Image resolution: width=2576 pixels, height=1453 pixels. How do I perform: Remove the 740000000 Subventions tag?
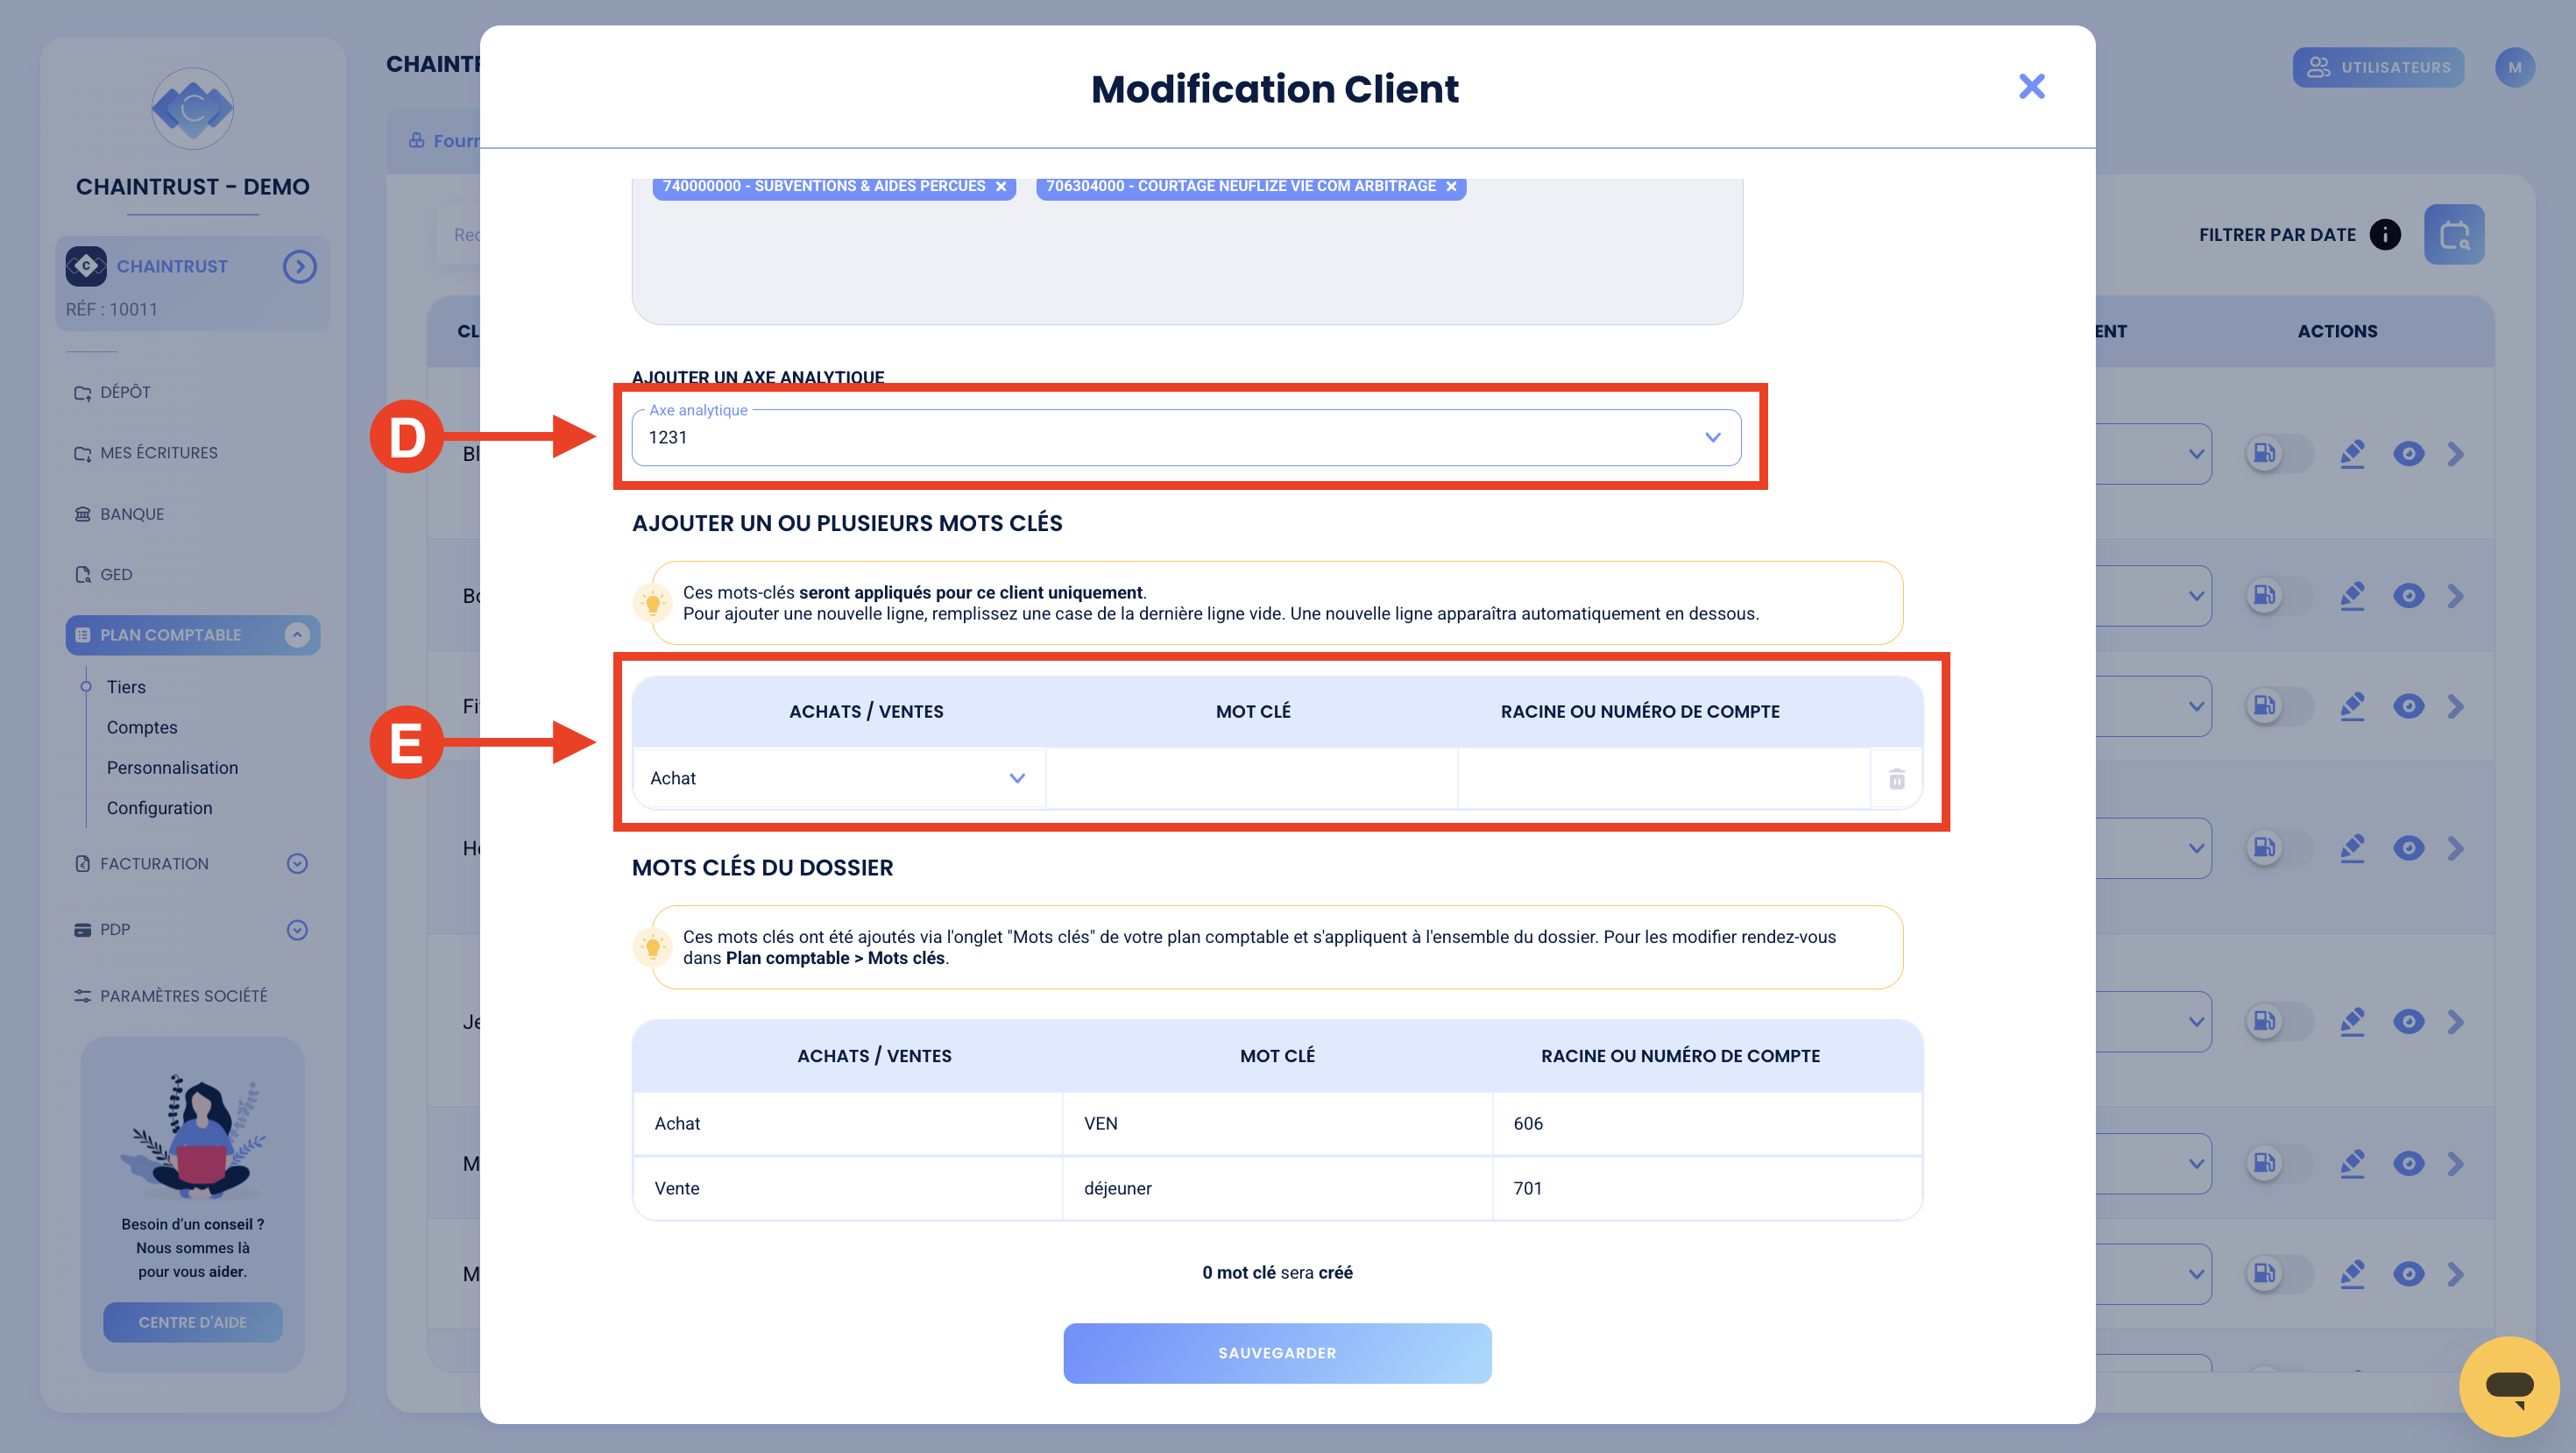1001,186
